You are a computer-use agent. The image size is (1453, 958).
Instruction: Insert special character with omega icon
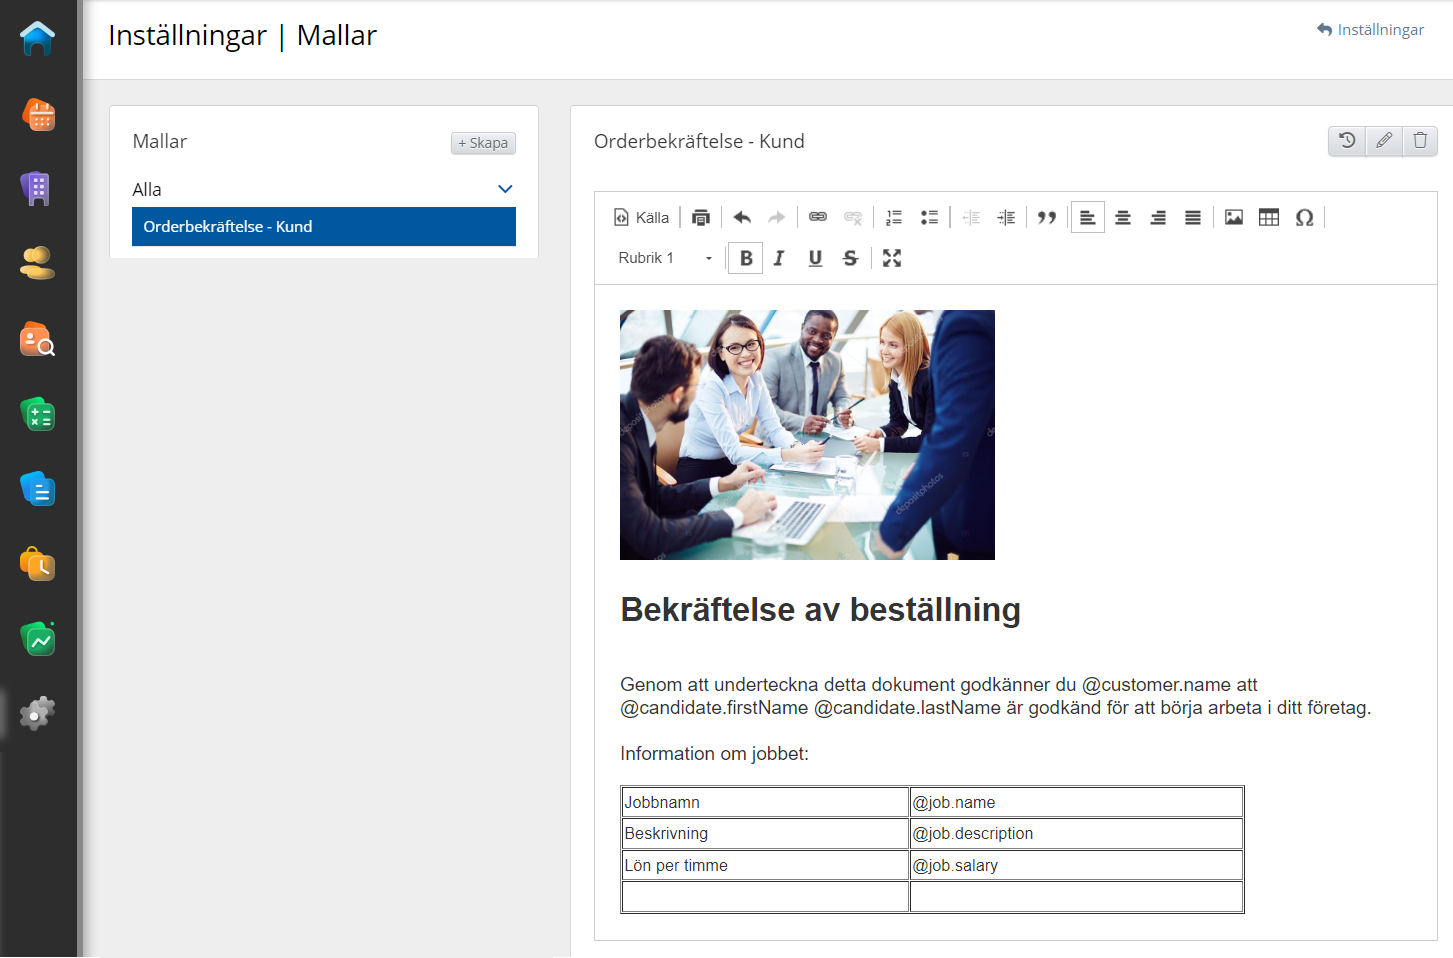click(1304, 217)
